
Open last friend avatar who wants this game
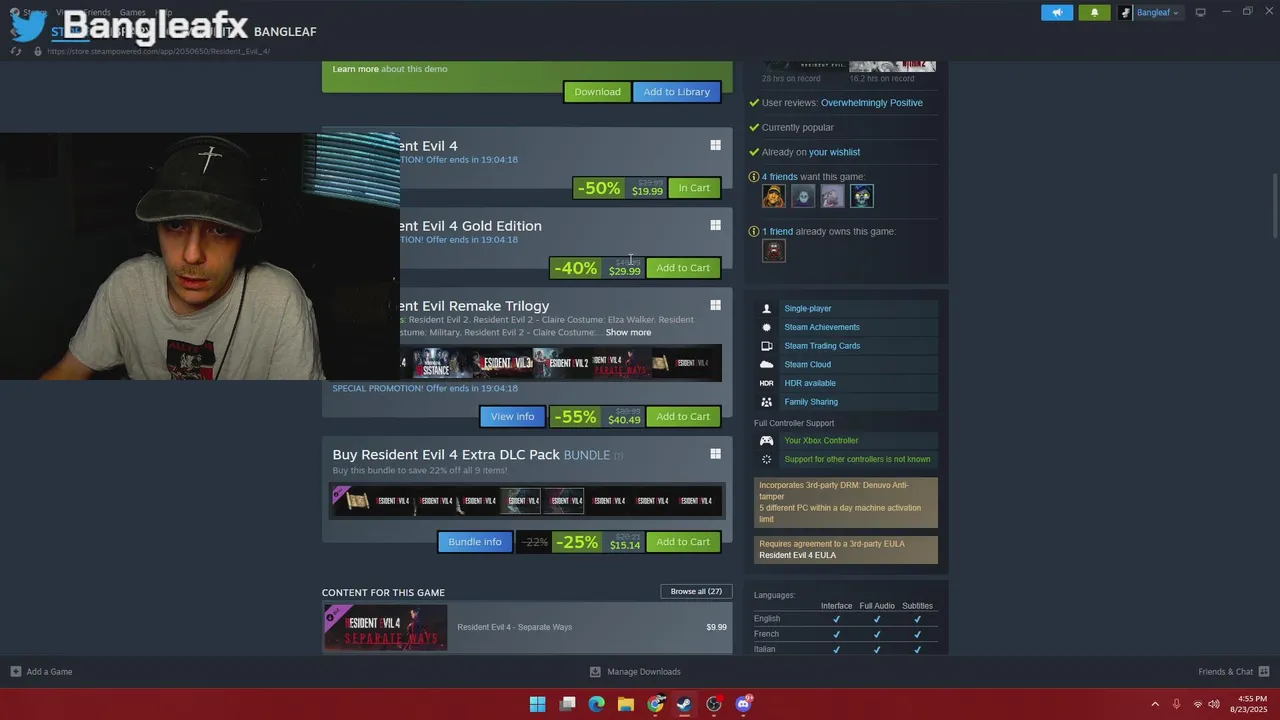(x=861, y=196)
